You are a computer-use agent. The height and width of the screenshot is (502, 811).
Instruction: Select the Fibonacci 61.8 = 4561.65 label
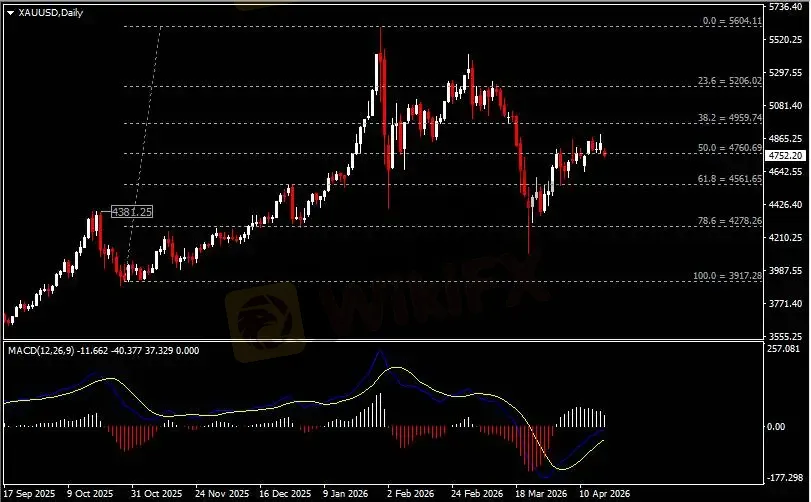pyautogui.click(x=730, y=178)
